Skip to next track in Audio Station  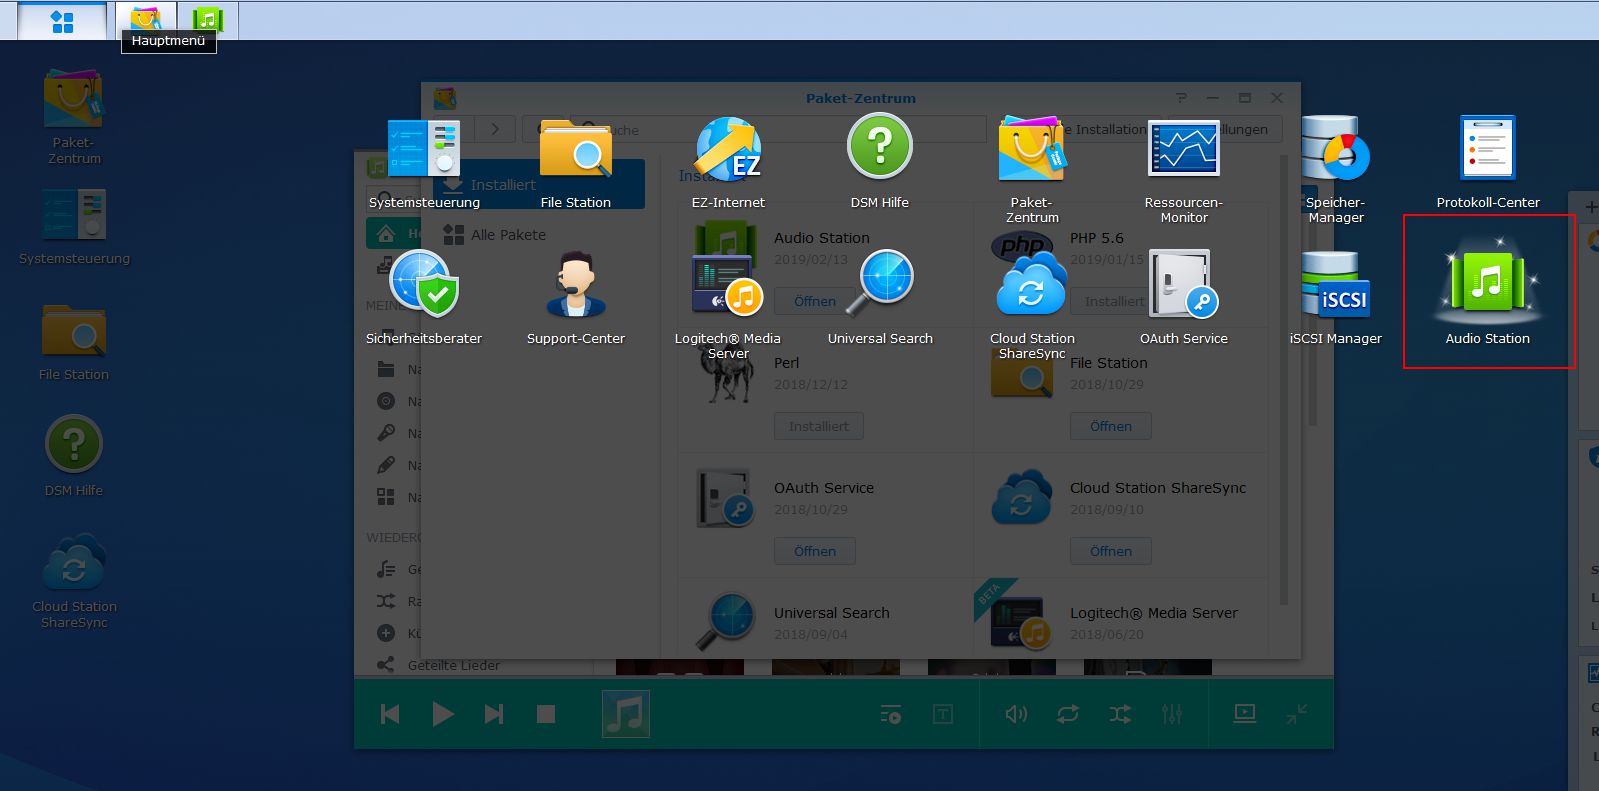(x=494, y=714)
